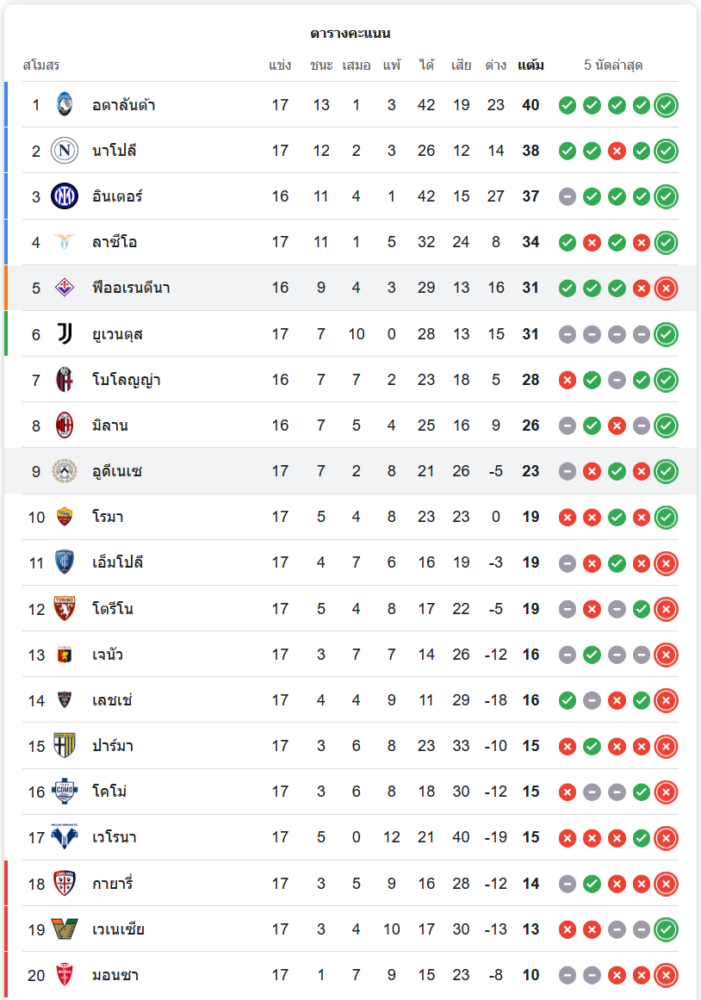The height and width of the screenshot is (1000, 701).
Task: Click the Milan club crest icon
Action: (65, 426)
